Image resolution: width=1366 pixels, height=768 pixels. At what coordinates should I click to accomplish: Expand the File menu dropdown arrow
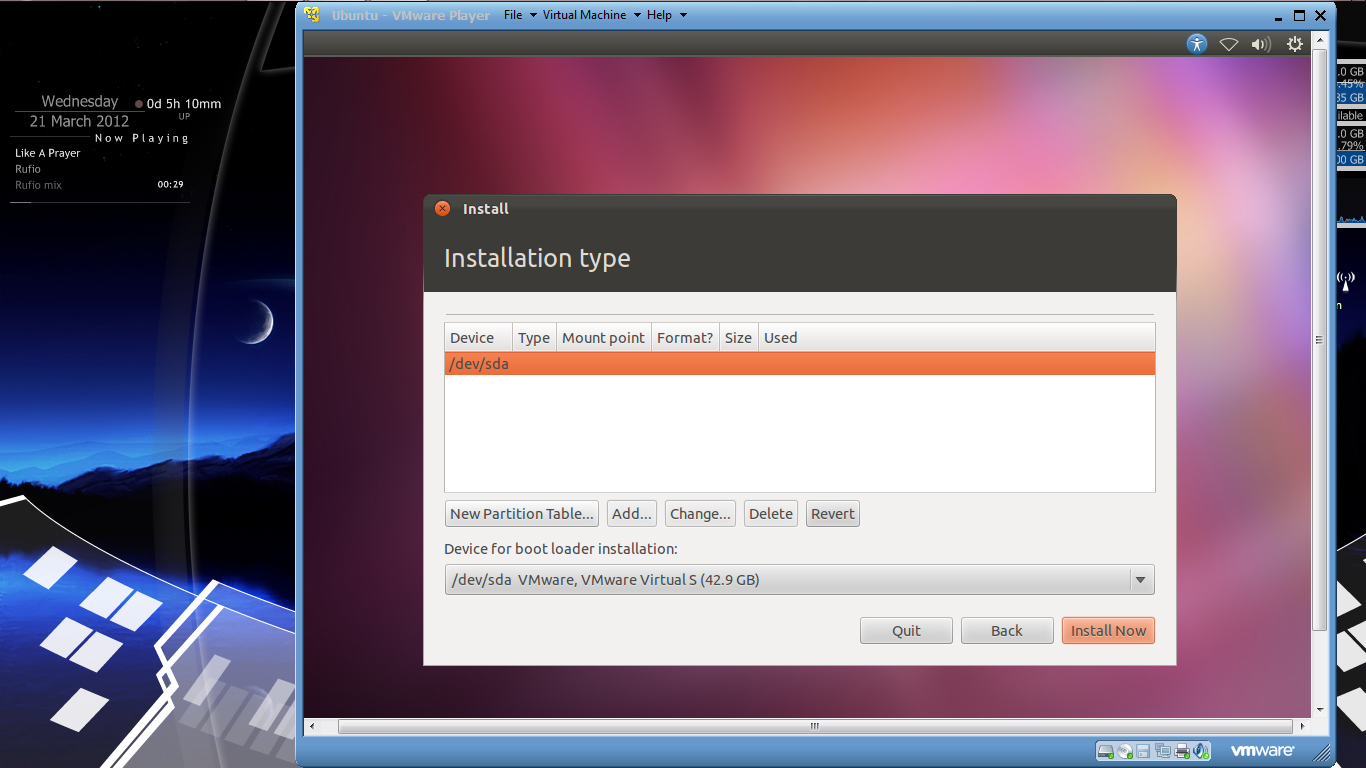[533, 15]
